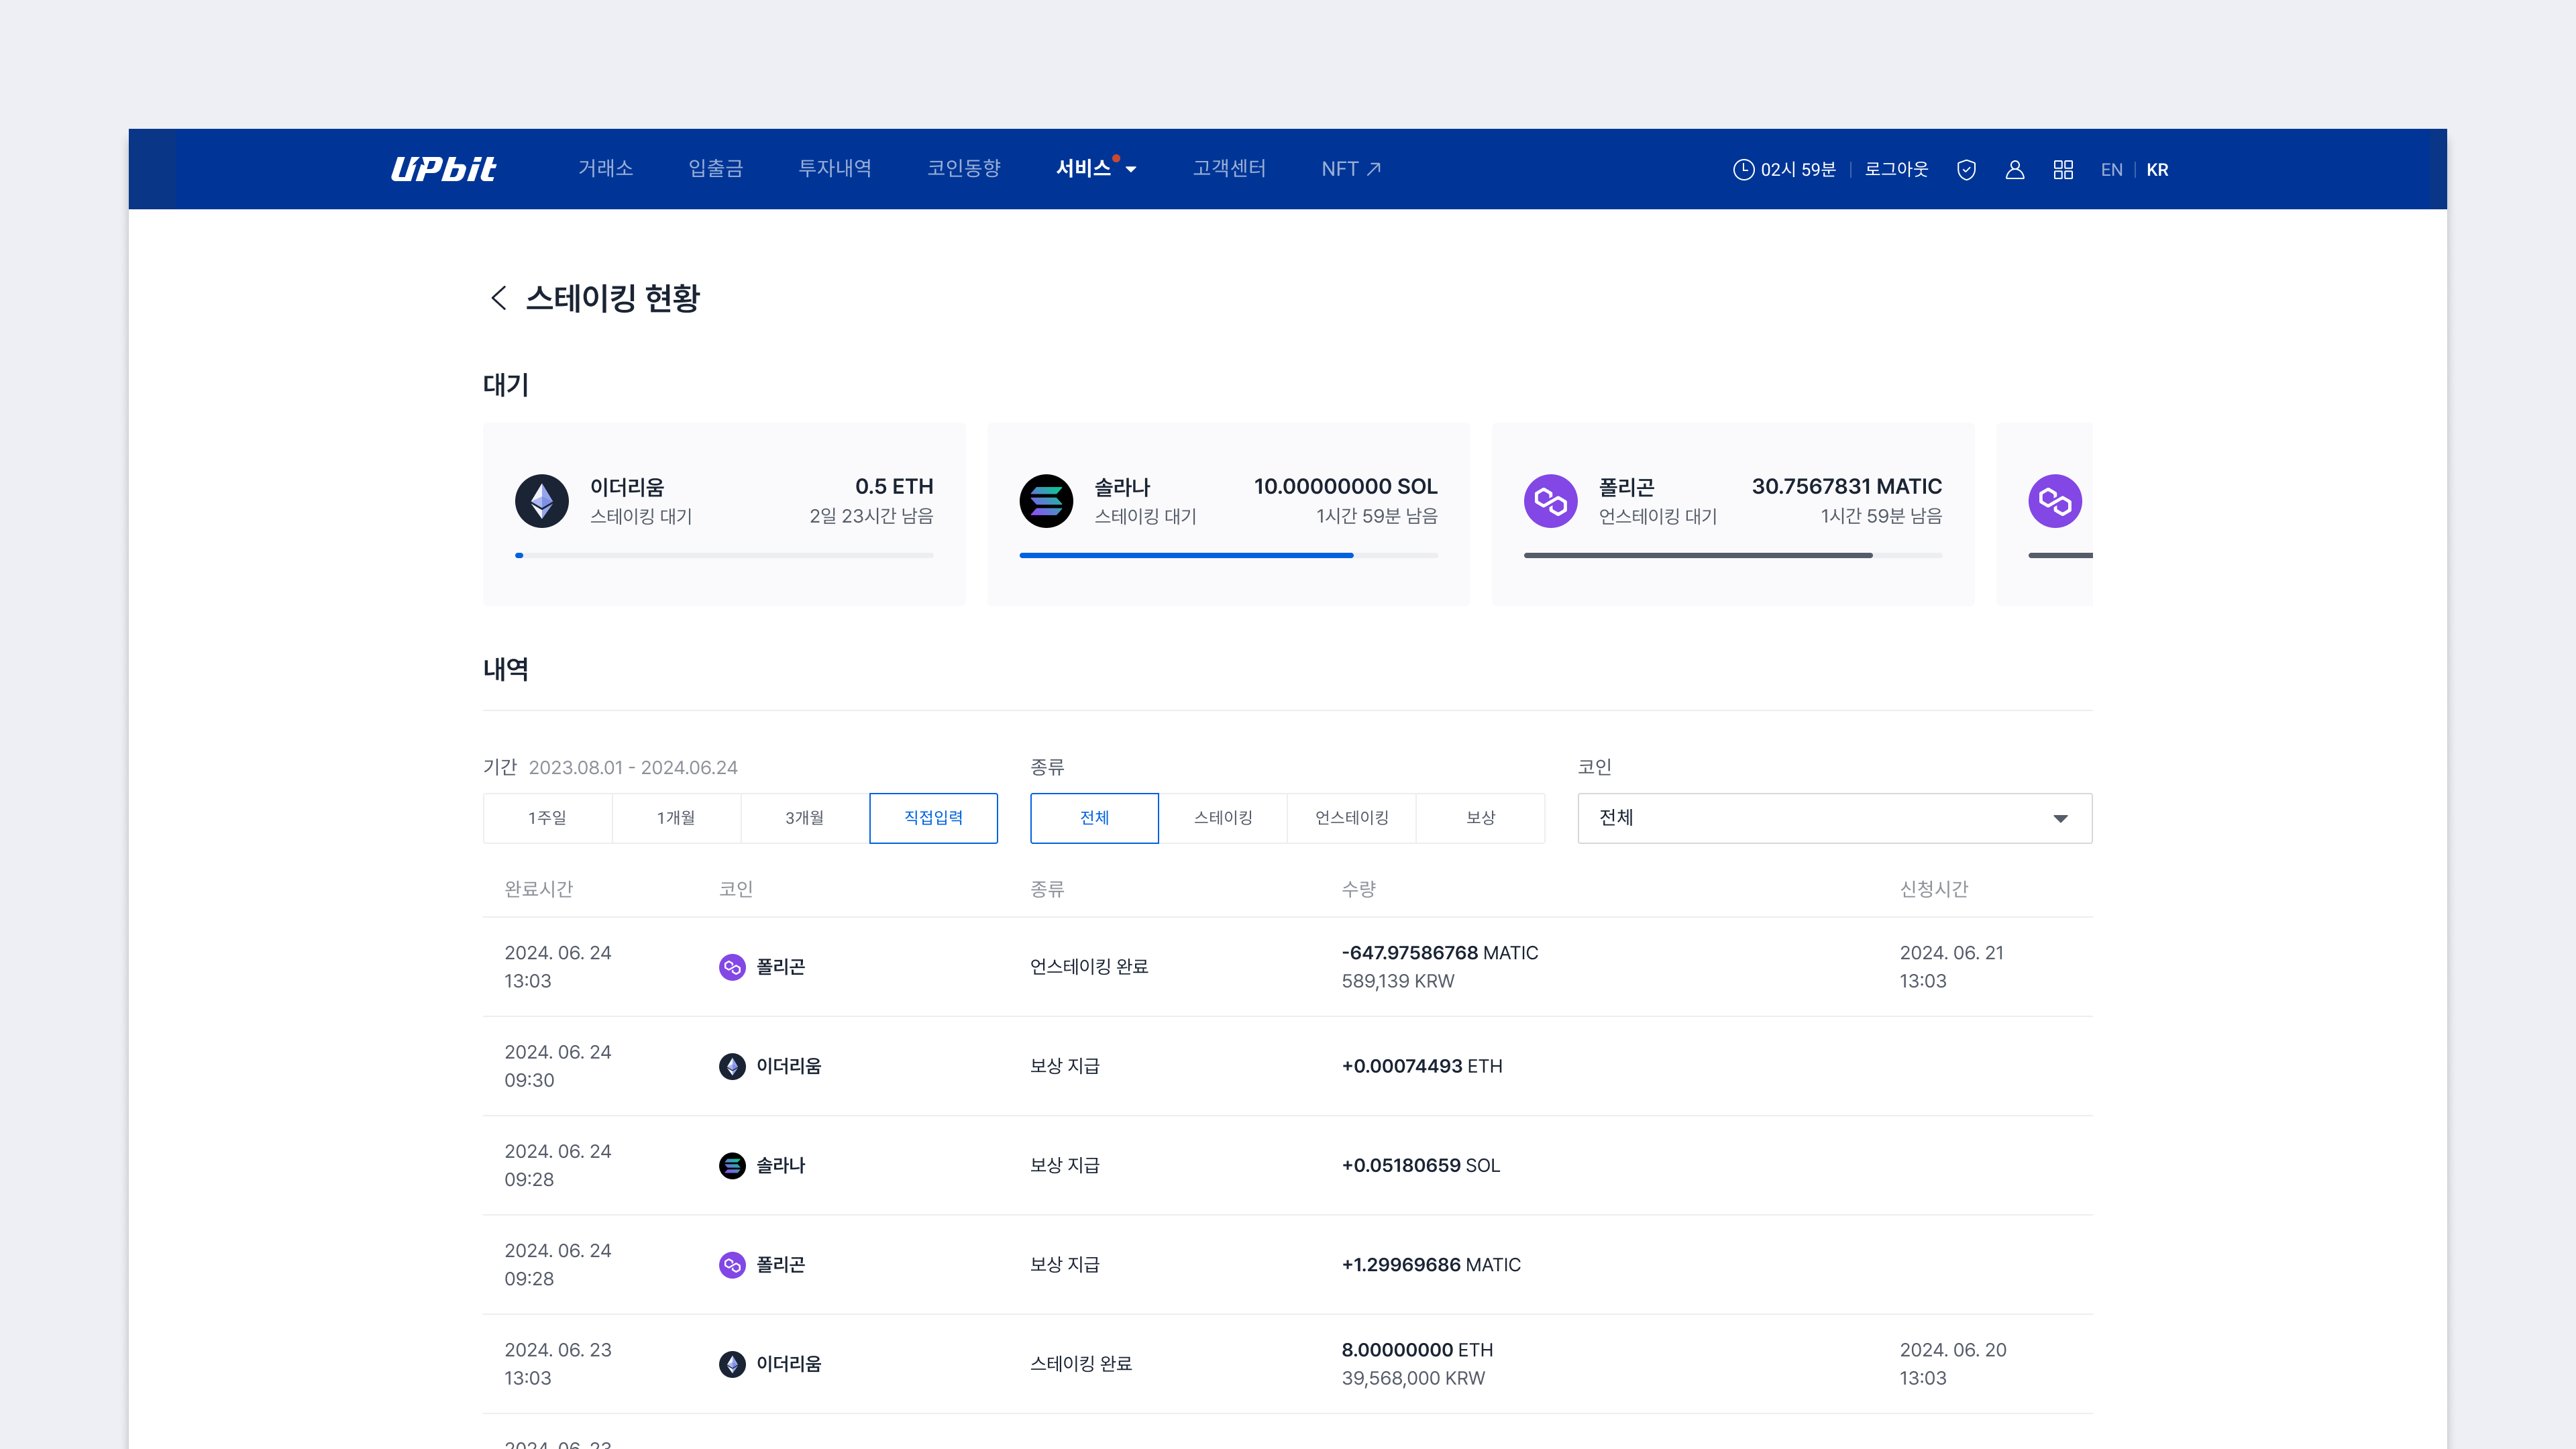Image resolution: width=2576 pixels, height=1449 pixels.
Task: Click the Solana staking progress bar
Action: [1228, 555]
